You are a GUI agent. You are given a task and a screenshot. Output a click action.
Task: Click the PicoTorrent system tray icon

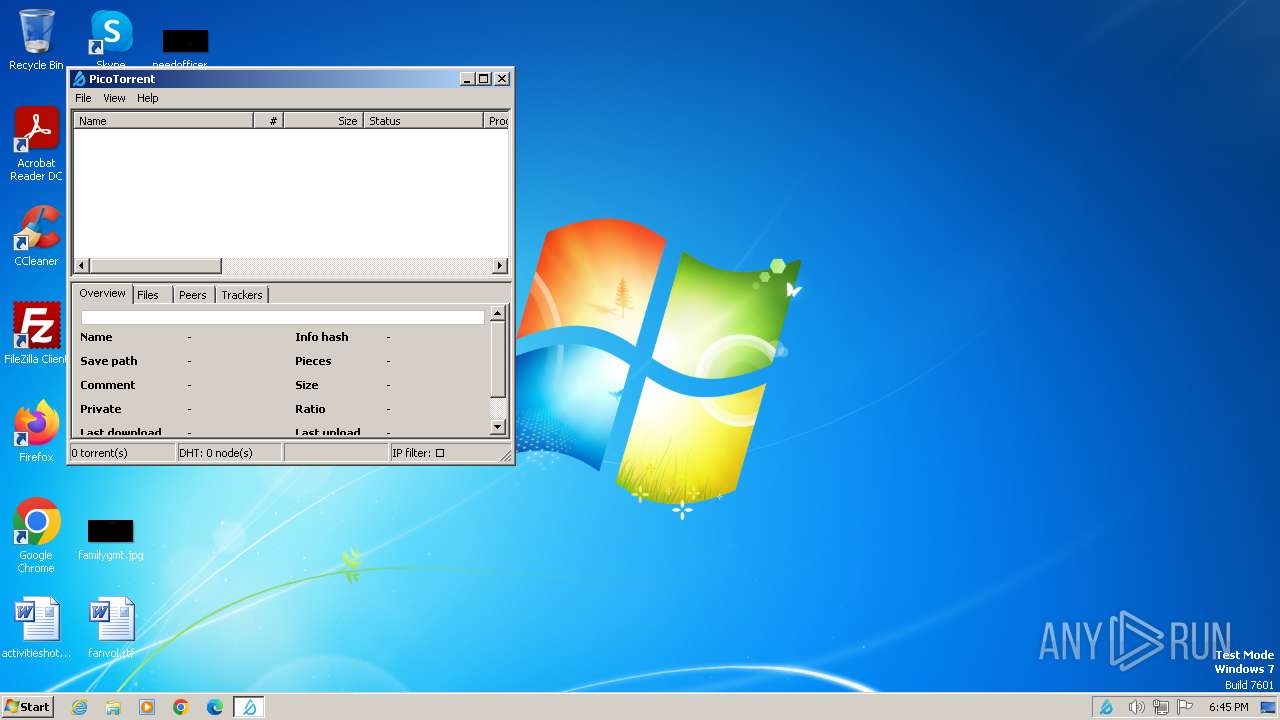pyautogui.click(x=1106, y=707)
